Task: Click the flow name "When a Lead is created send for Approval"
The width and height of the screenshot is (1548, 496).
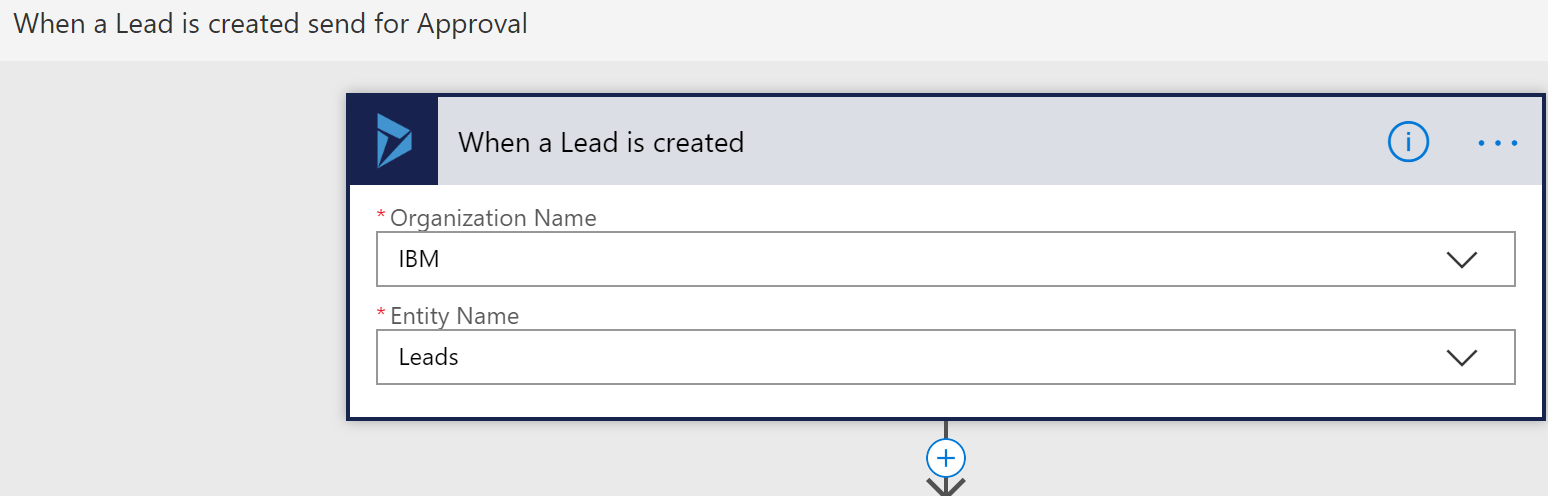Action: pos(270,24)
